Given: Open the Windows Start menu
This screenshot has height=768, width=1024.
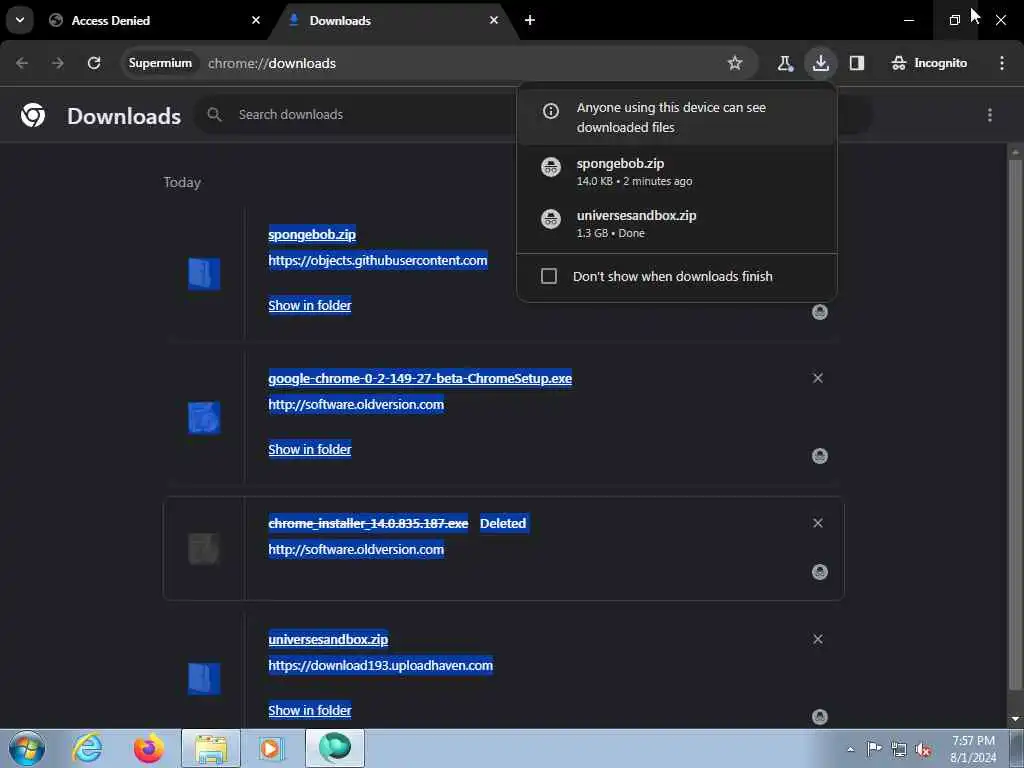Looking at the screenshot, I should click(27, 748).
